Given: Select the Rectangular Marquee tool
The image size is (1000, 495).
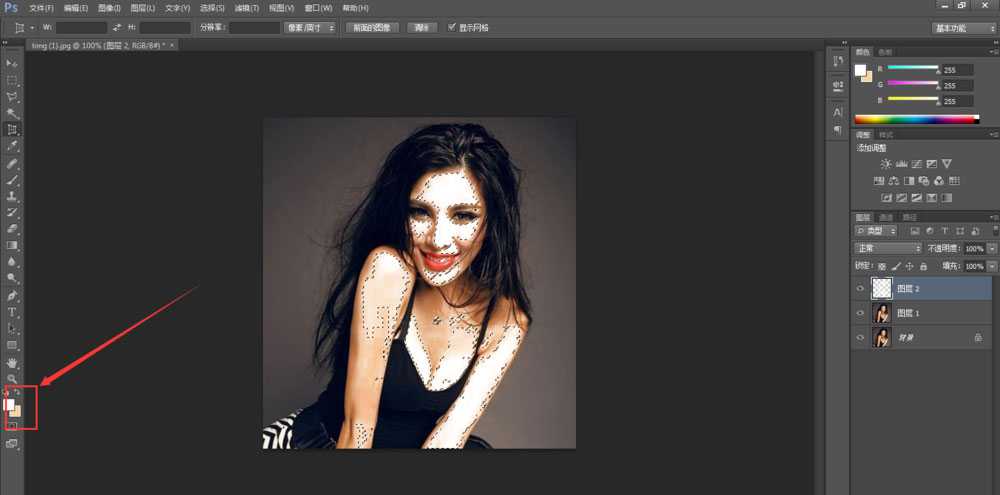Looking at the screenshot, I should click(x=12, y=80).
